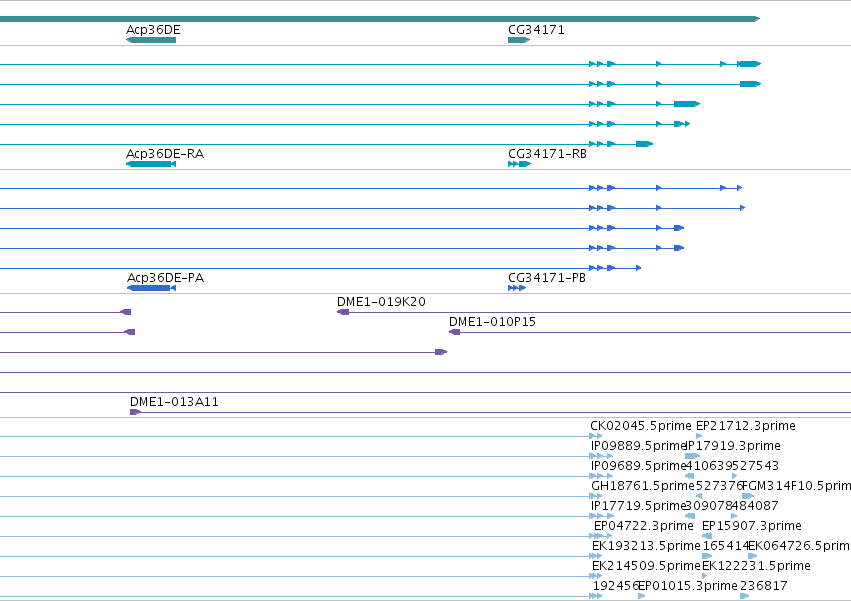Select the teal Acp36DE gene bar

tap(151, 40)
